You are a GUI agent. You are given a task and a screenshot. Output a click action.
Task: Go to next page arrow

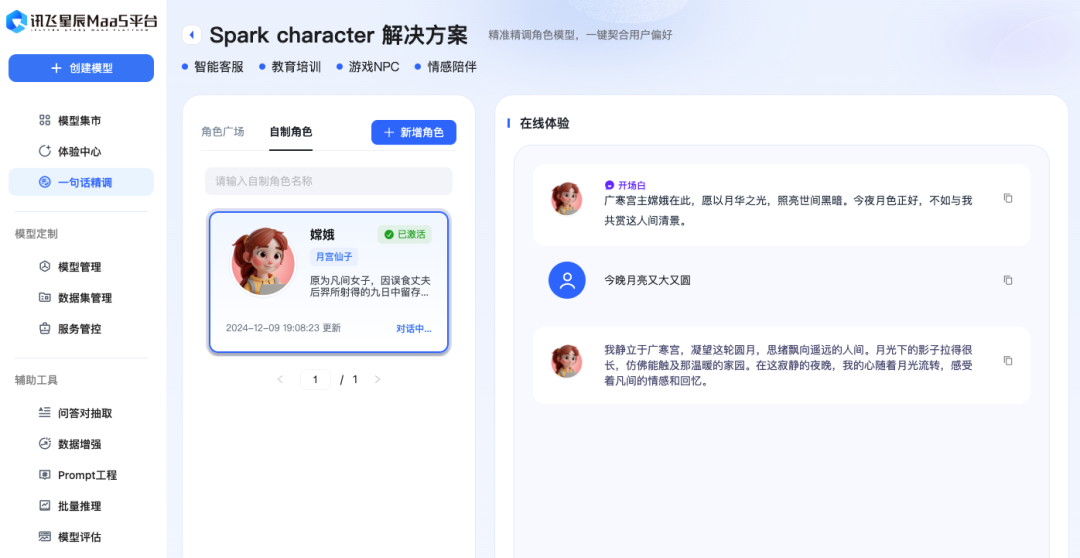click(377, 380)
